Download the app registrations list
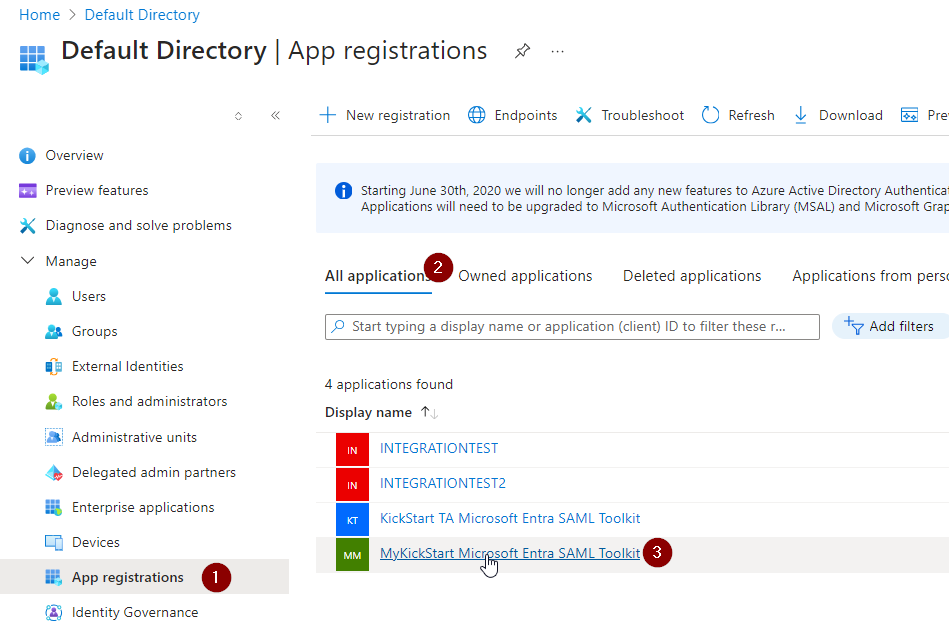Viewport: 949px width, 635px height. (x=838, y=115)
